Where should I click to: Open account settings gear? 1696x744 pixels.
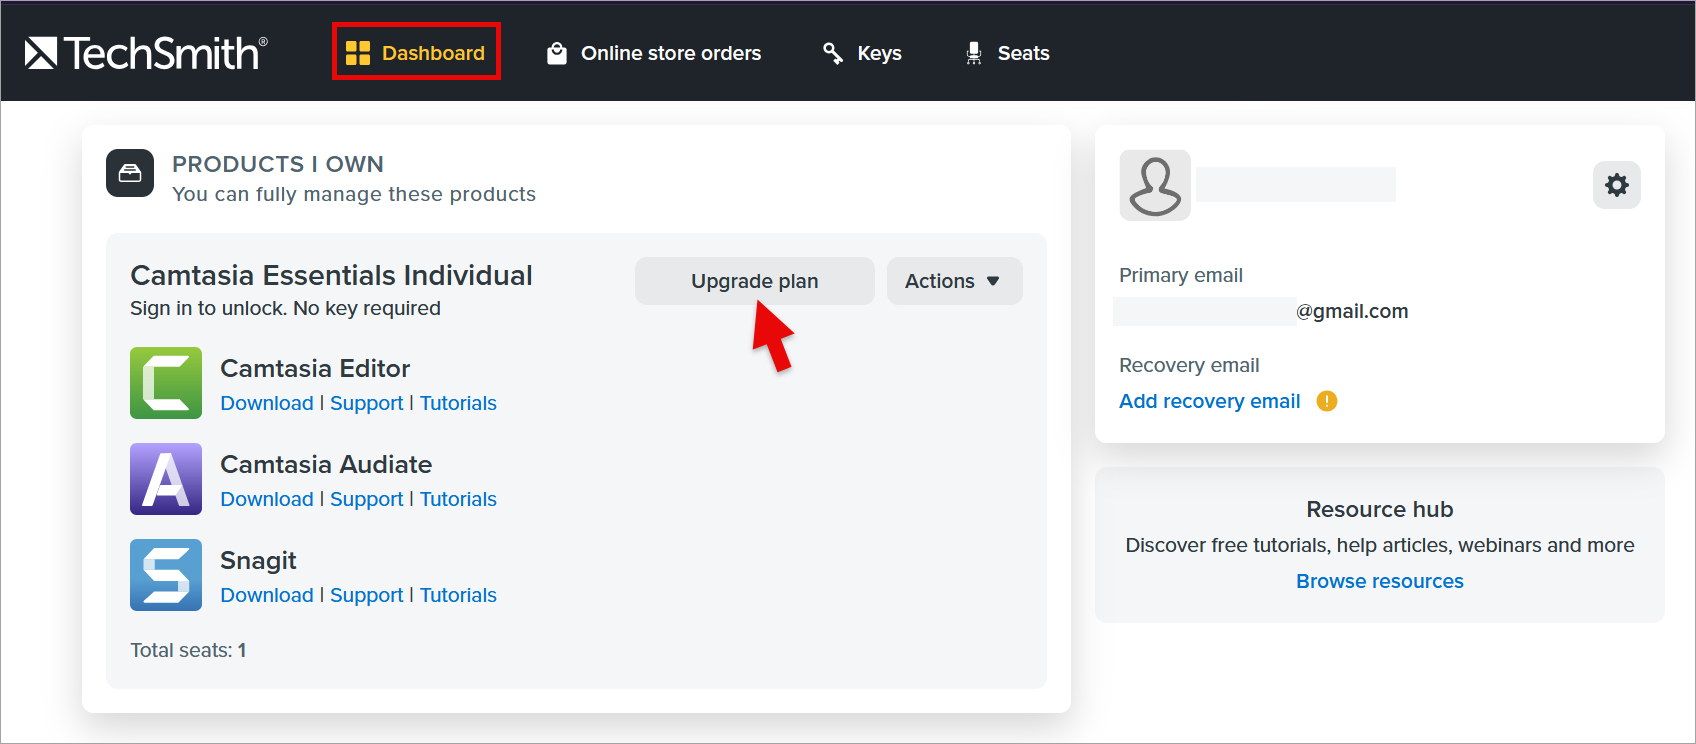pyautogui.click(x=1617, y=185)
